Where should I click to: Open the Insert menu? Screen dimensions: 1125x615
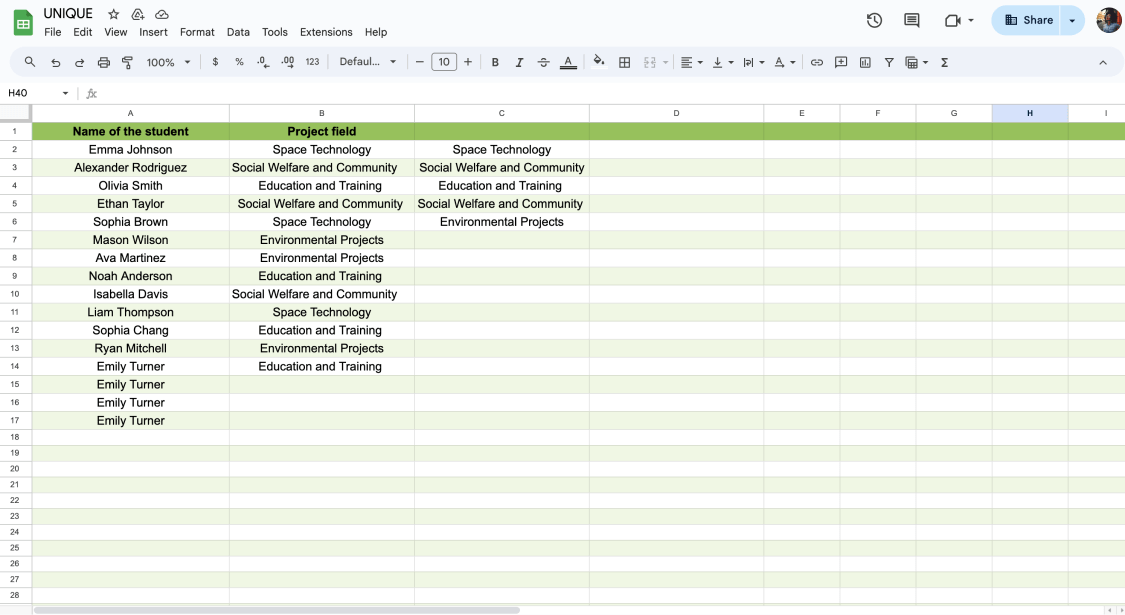[153, 32]
